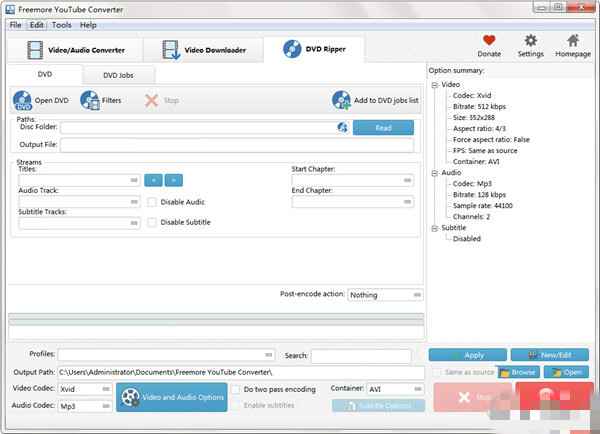The height and width of the screenshot is (434, 600).
Task: Expand the Post-encode action dropdown
Action: point(385,295)
